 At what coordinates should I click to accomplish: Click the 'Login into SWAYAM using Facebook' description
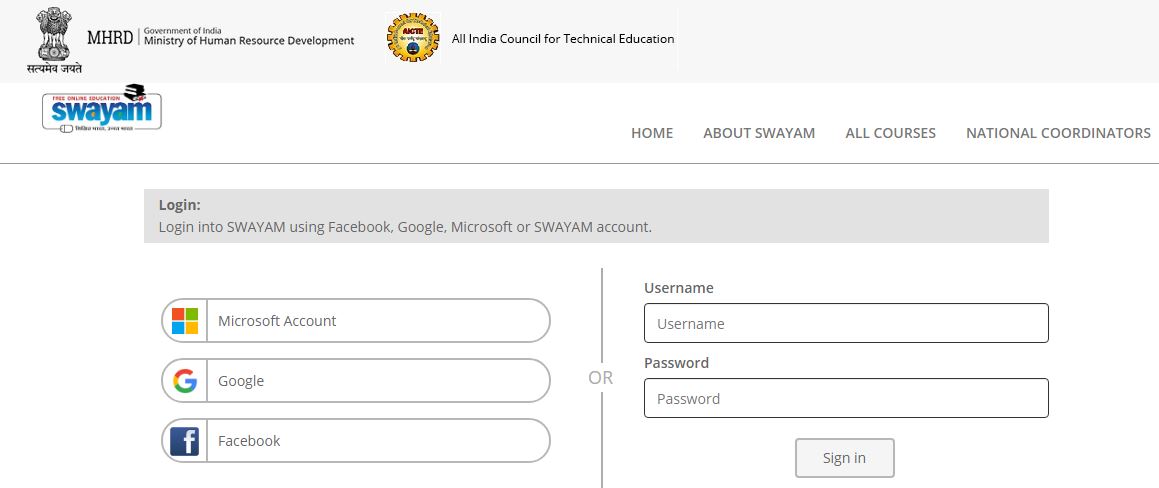405,227
